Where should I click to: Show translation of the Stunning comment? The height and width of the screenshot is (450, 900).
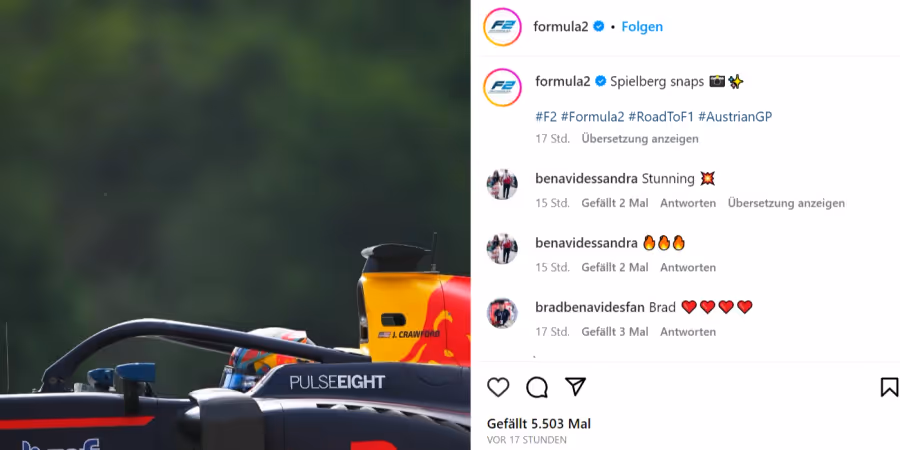786,203
